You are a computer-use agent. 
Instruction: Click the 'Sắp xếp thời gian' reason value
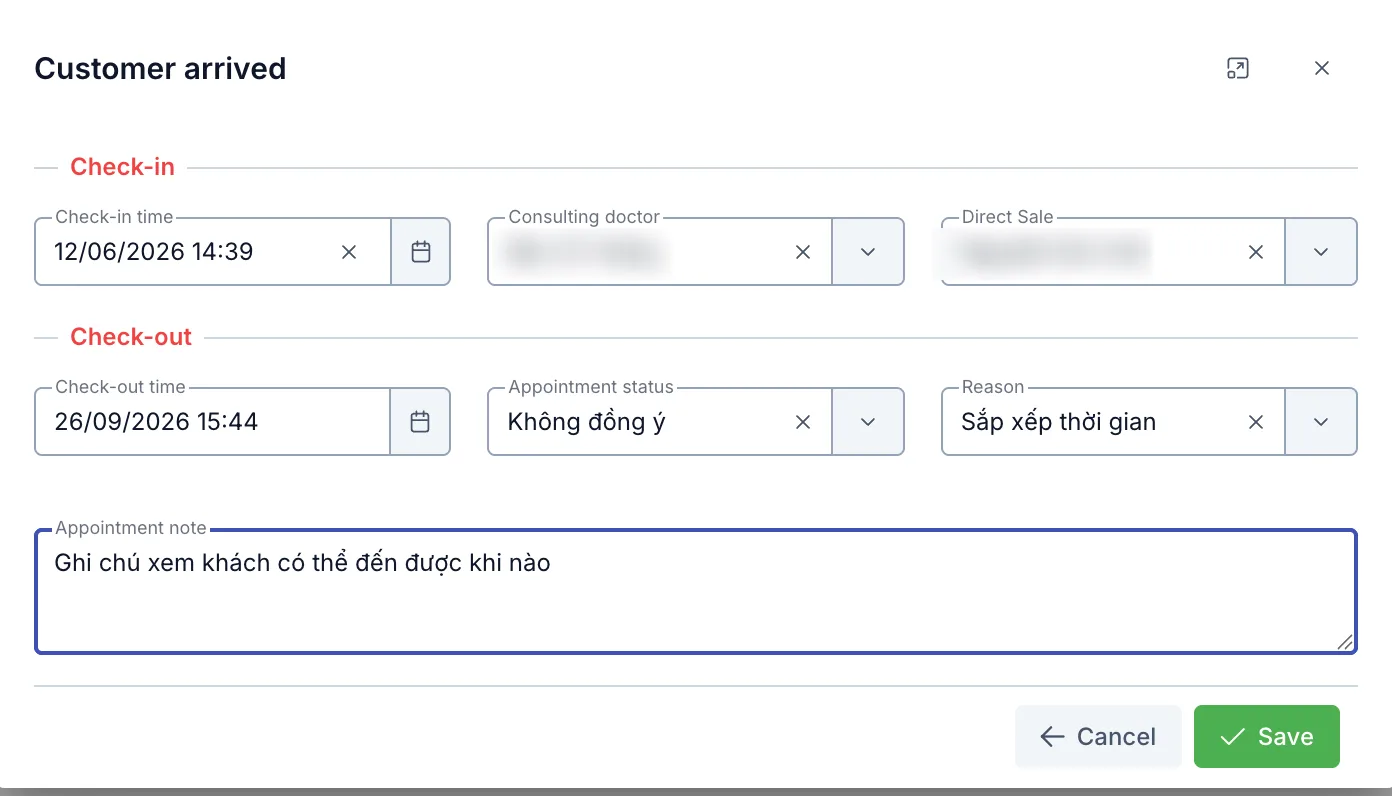tap(1058, 422)
